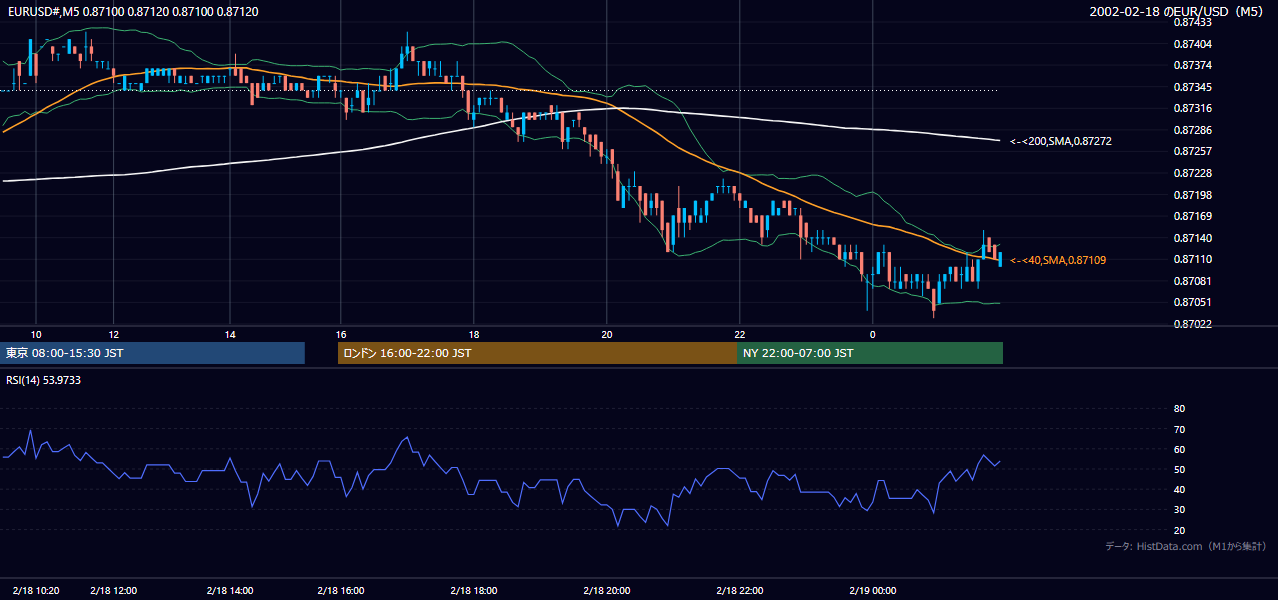
Task: Click price level 0.87257 on the axis
Action: [x=1192, y=151]
